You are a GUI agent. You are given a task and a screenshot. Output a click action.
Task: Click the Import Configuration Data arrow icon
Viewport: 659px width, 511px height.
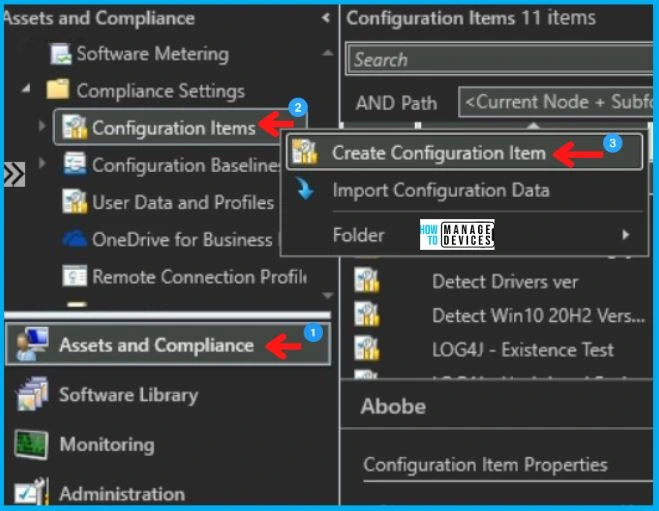305,190
